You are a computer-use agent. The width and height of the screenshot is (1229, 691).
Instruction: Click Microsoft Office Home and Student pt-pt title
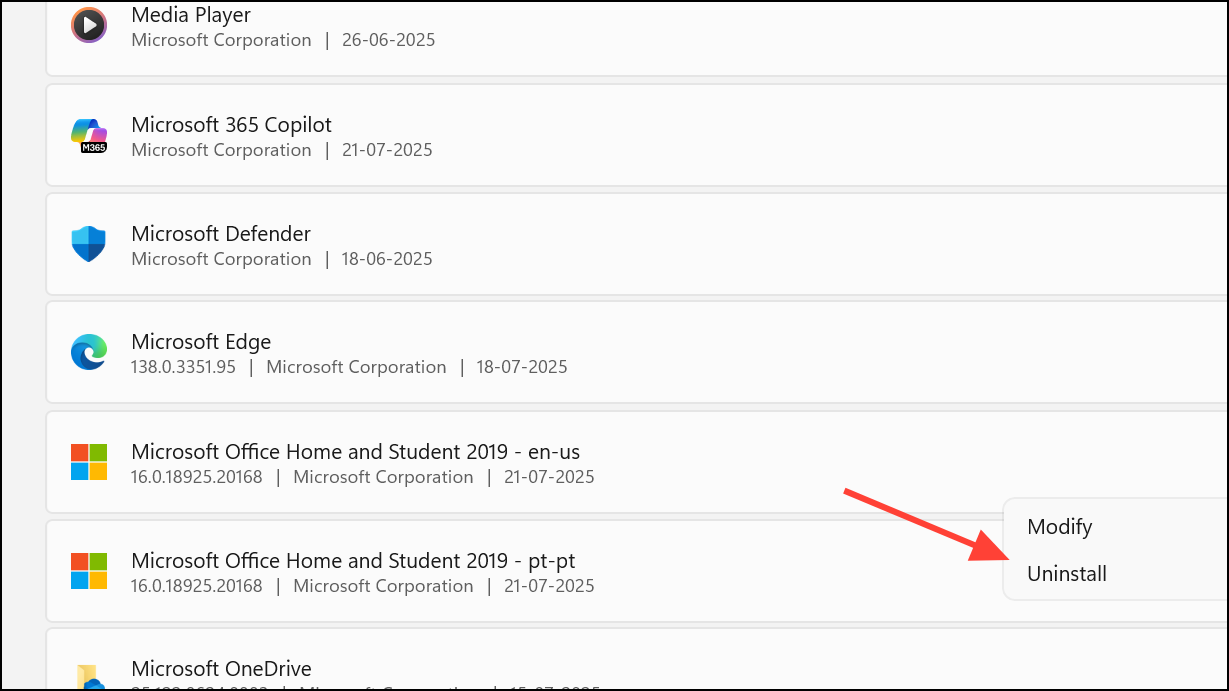pyautogui.click(x=353, y=561)
